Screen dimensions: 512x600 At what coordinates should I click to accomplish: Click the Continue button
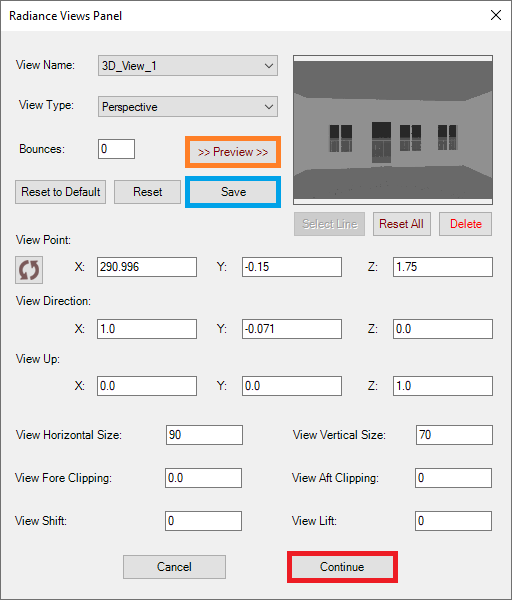coord(342,567)
